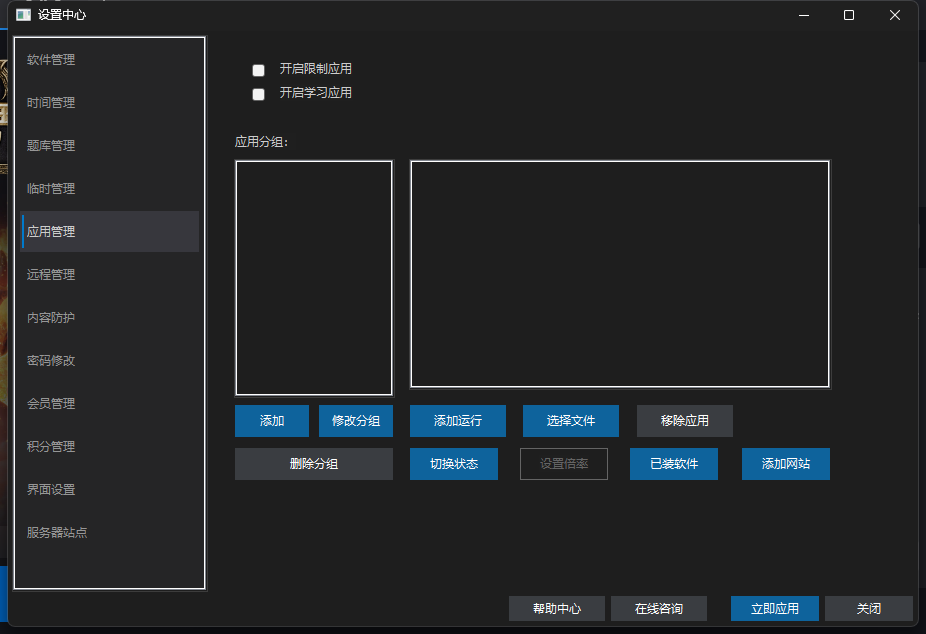Go to 临时管理 settings page
926x634 pixels.
point(109,189)
